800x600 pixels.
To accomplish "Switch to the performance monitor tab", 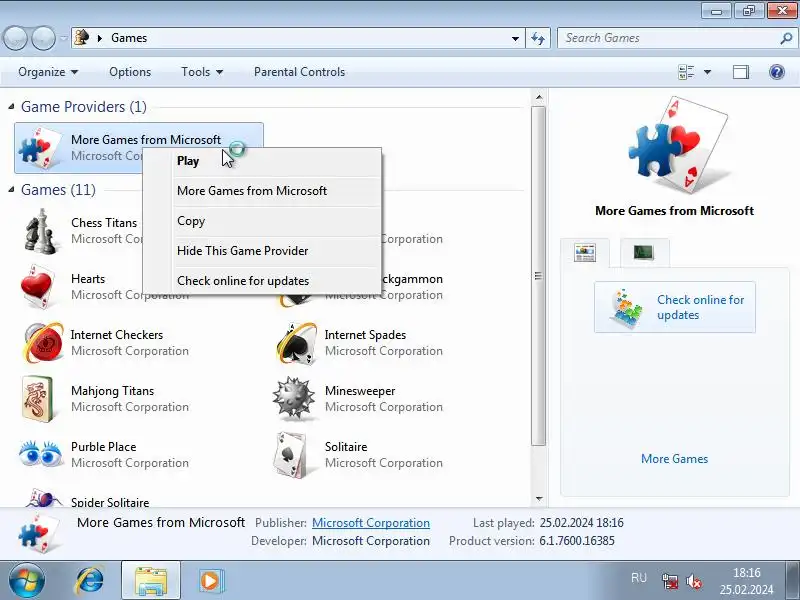I will pos(644,252).
